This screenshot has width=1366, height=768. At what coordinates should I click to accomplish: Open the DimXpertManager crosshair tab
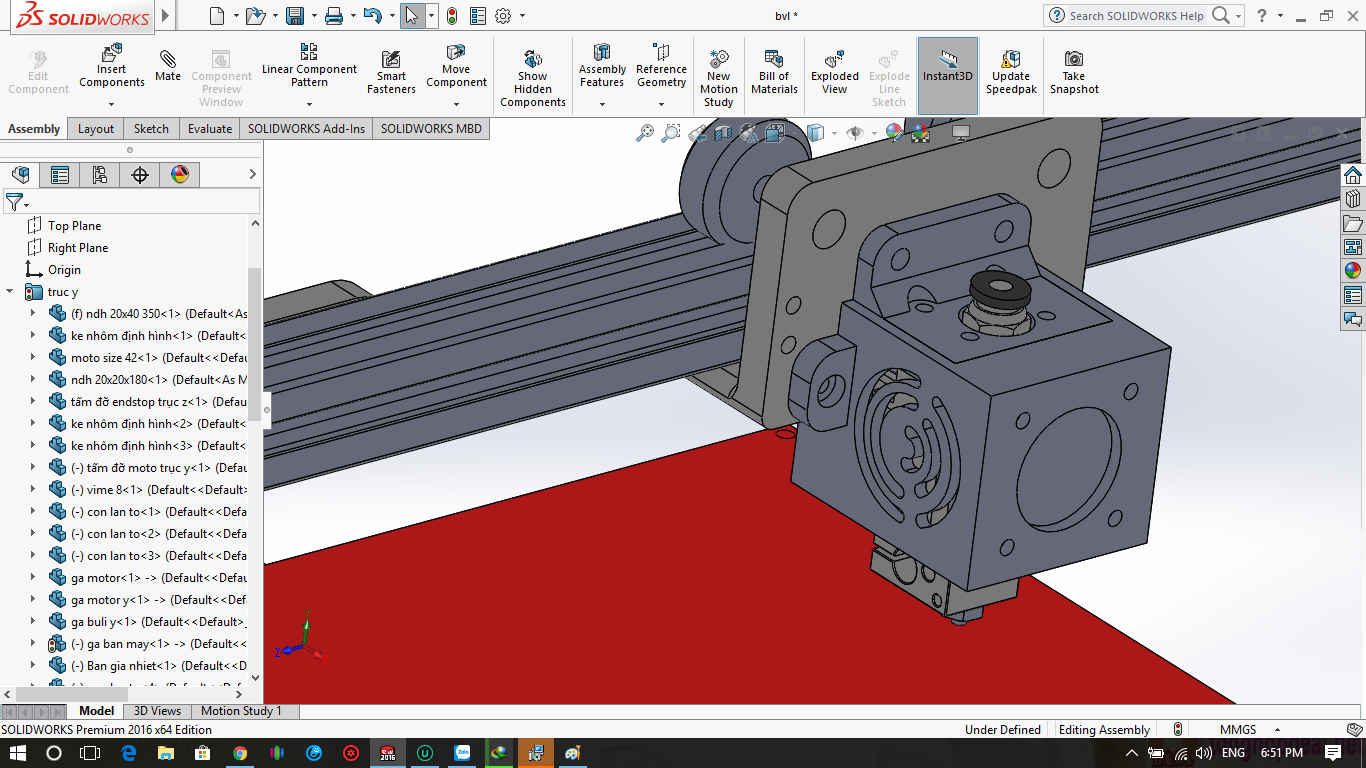pos(140,175)
